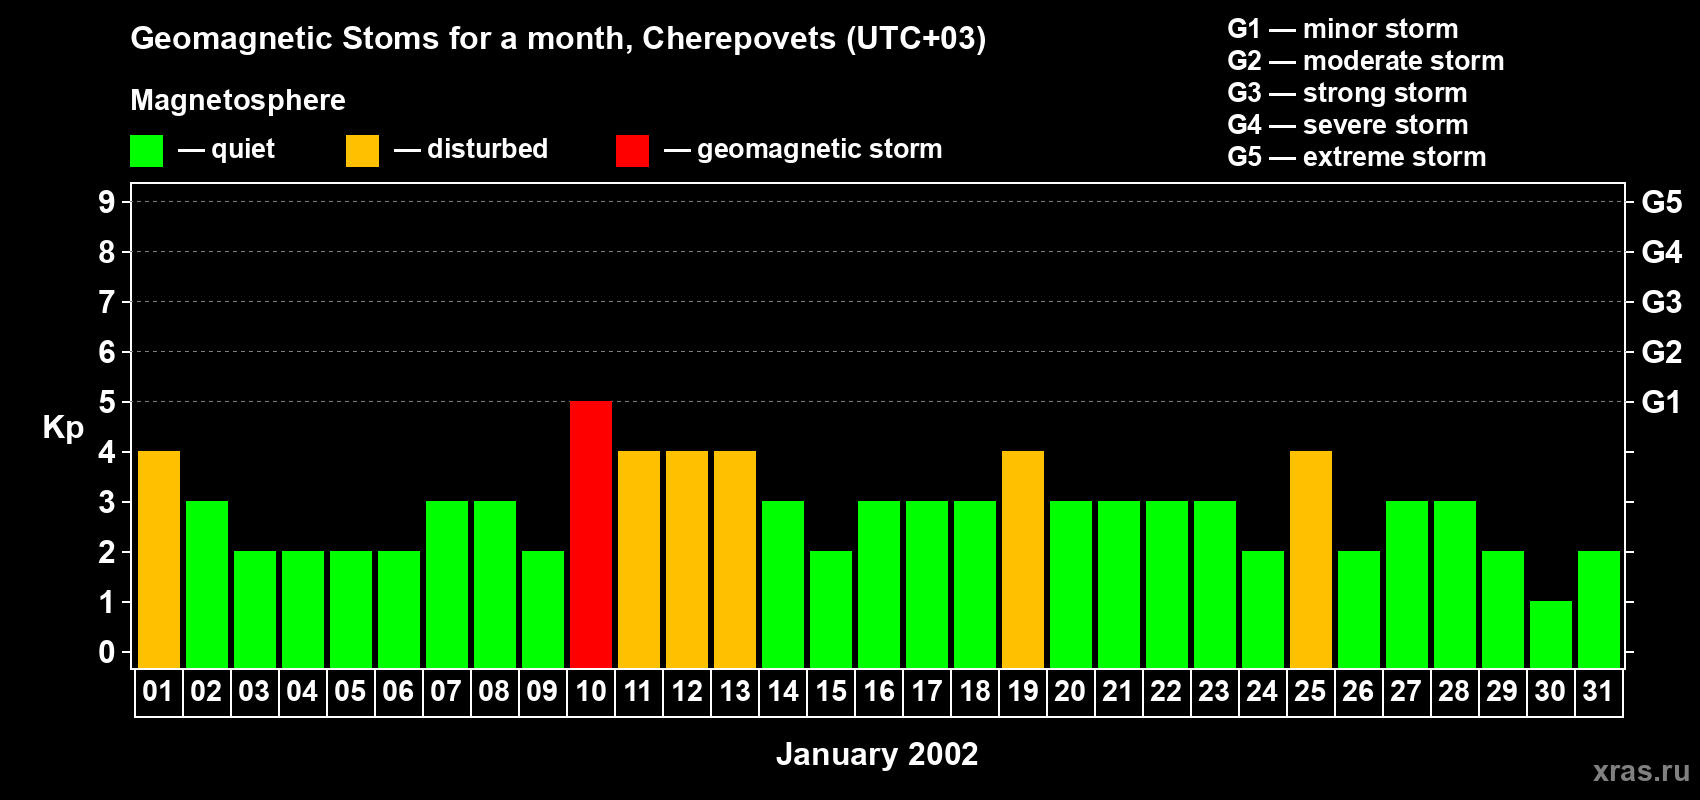1700x800 pixels.
Task: Click the chart title mentioning Cherepovets
Action: tap(558, 38)
